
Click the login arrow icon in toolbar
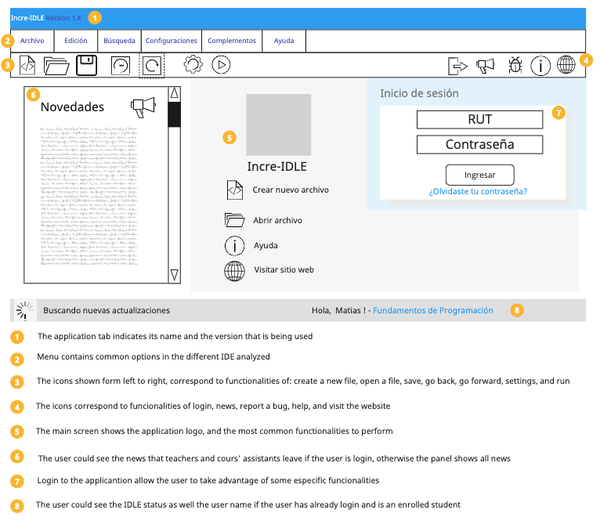(457, 66)
